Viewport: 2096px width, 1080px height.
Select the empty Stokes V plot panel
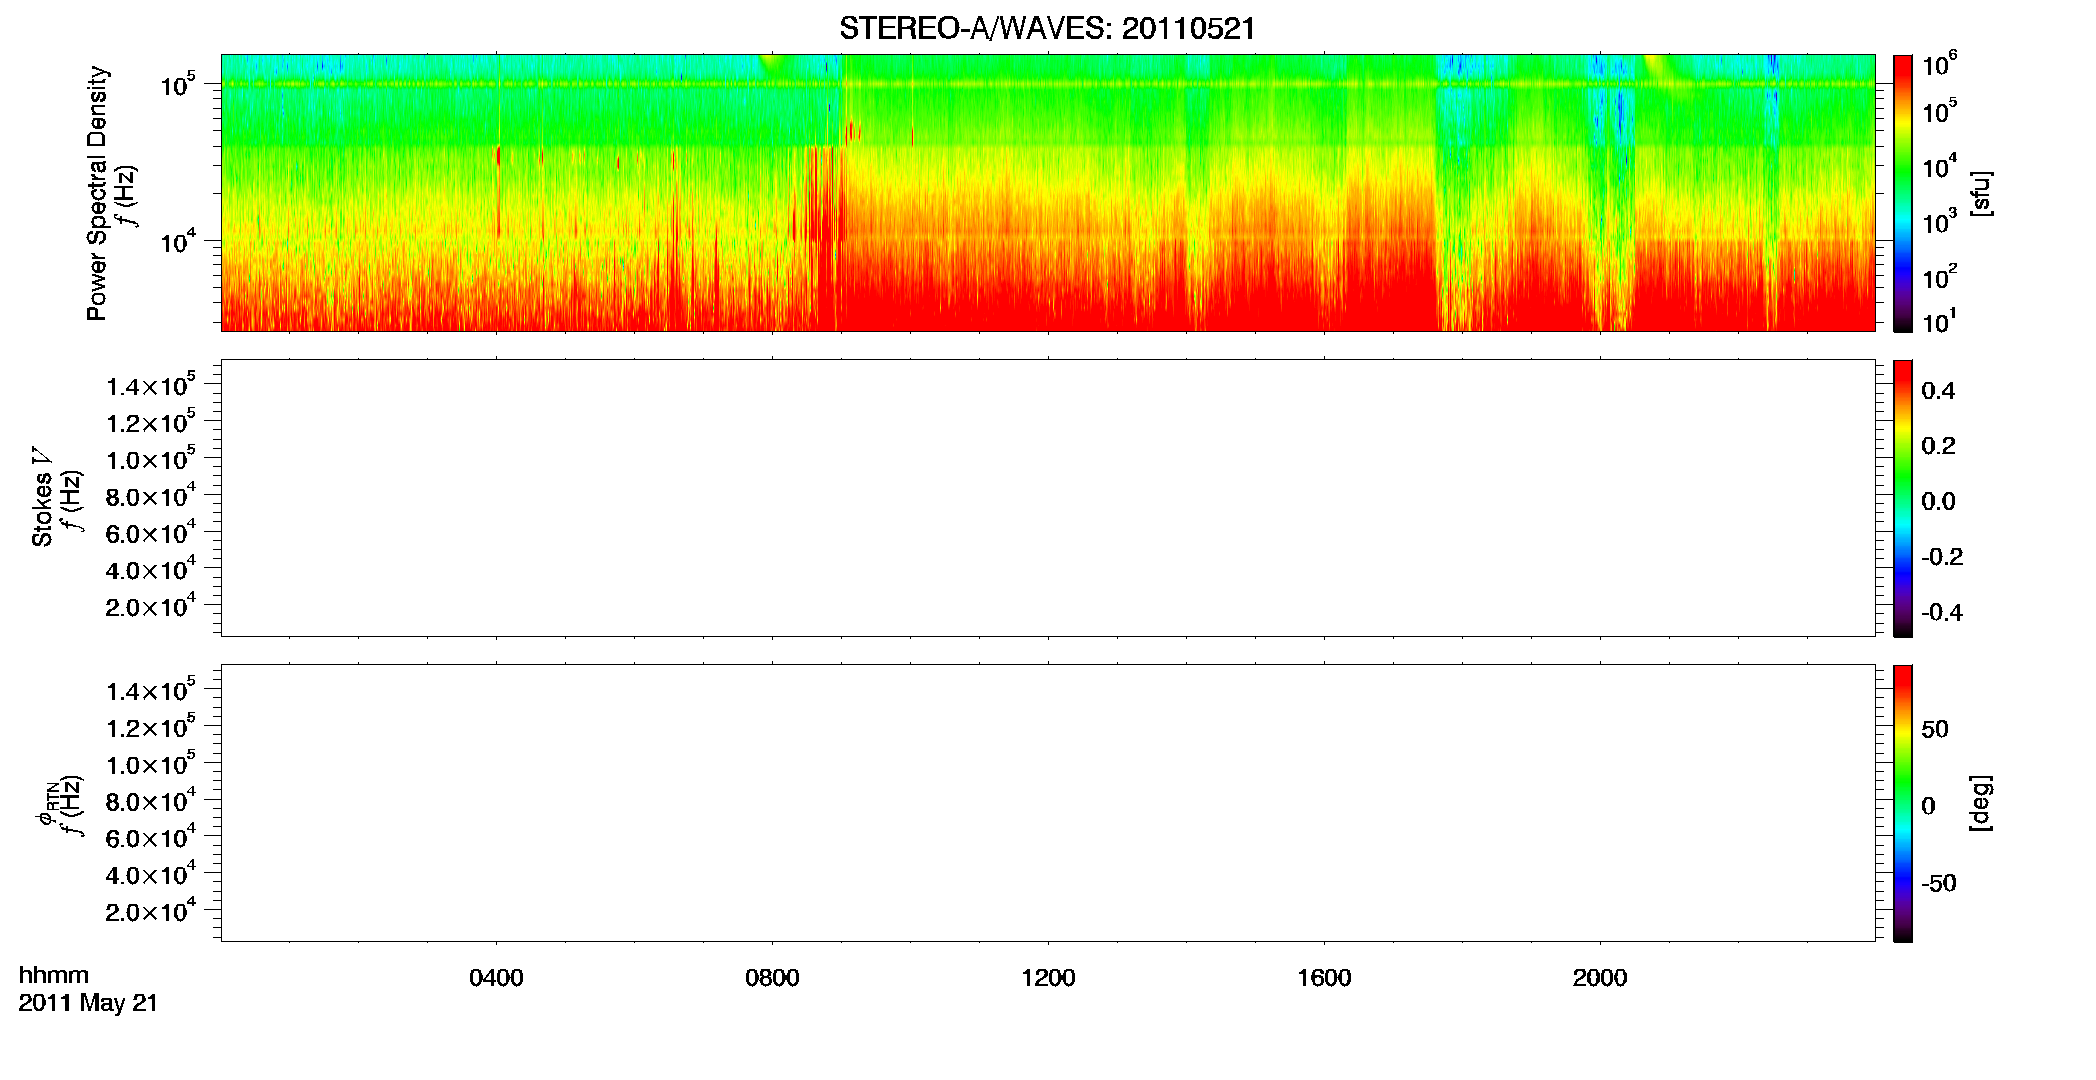point(1048,498)
